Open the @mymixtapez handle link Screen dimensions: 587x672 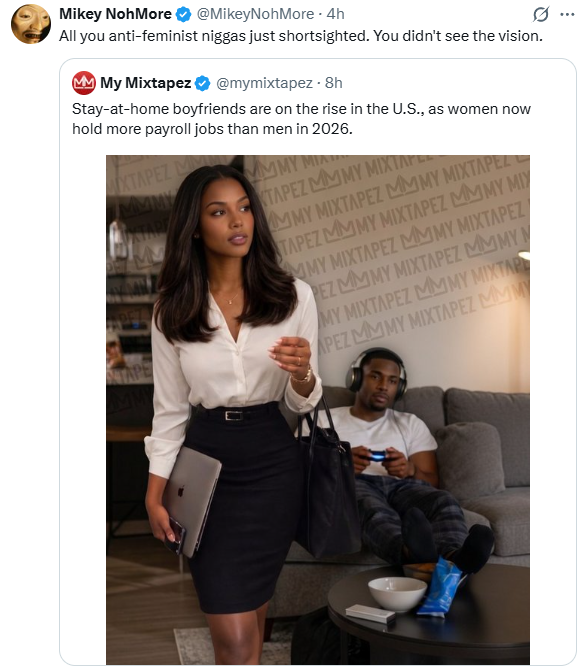point(264,83)
